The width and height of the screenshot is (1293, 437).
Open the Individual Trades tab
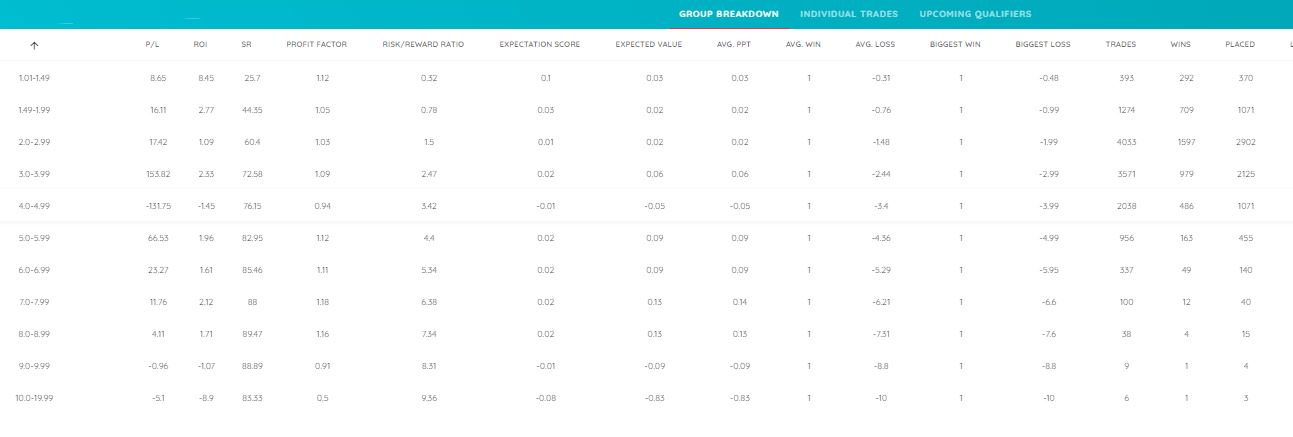[x=848, y=15]
